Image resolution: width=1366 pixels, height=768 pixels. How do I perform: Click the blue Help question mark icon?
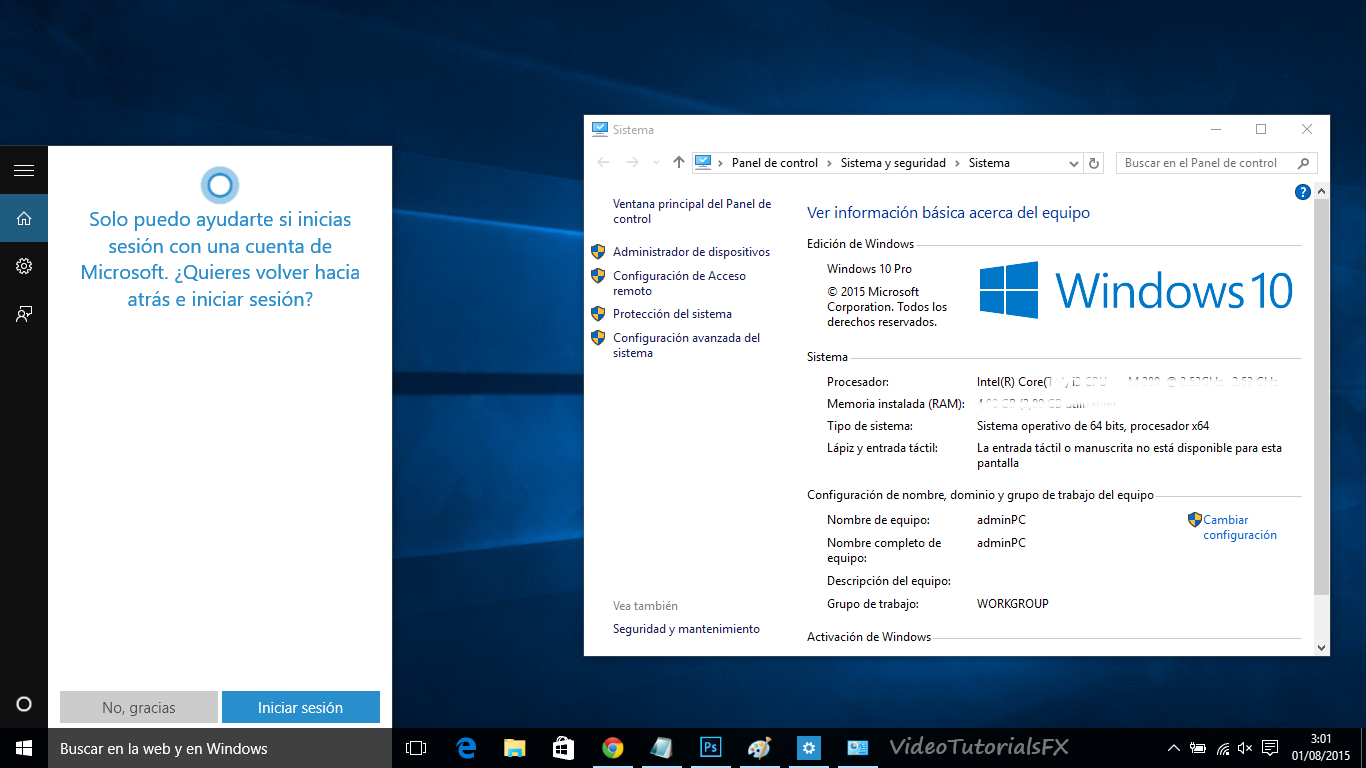(1302, 192)
